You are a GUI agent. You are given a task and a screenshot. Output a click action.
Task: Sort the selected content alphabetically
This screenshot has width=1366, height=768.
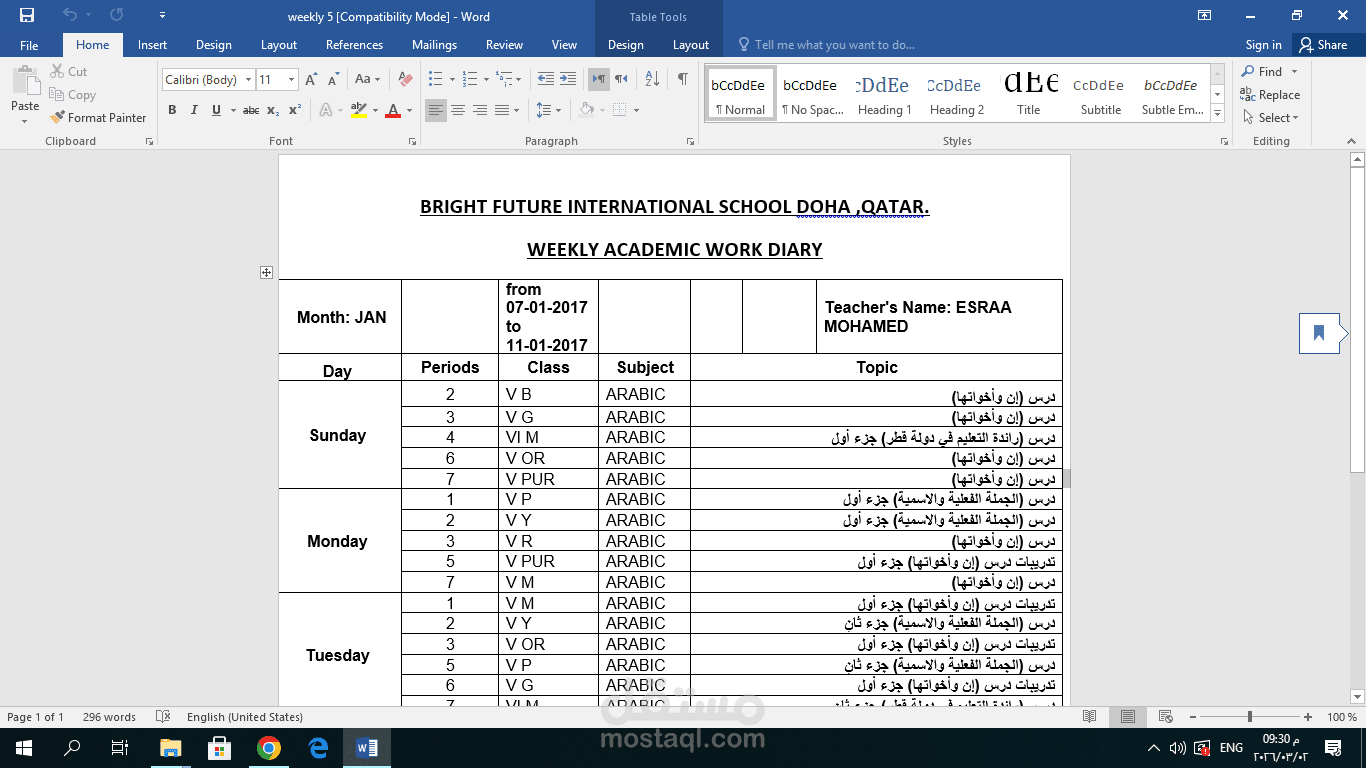pyautogui.click(x=652, y=79)
